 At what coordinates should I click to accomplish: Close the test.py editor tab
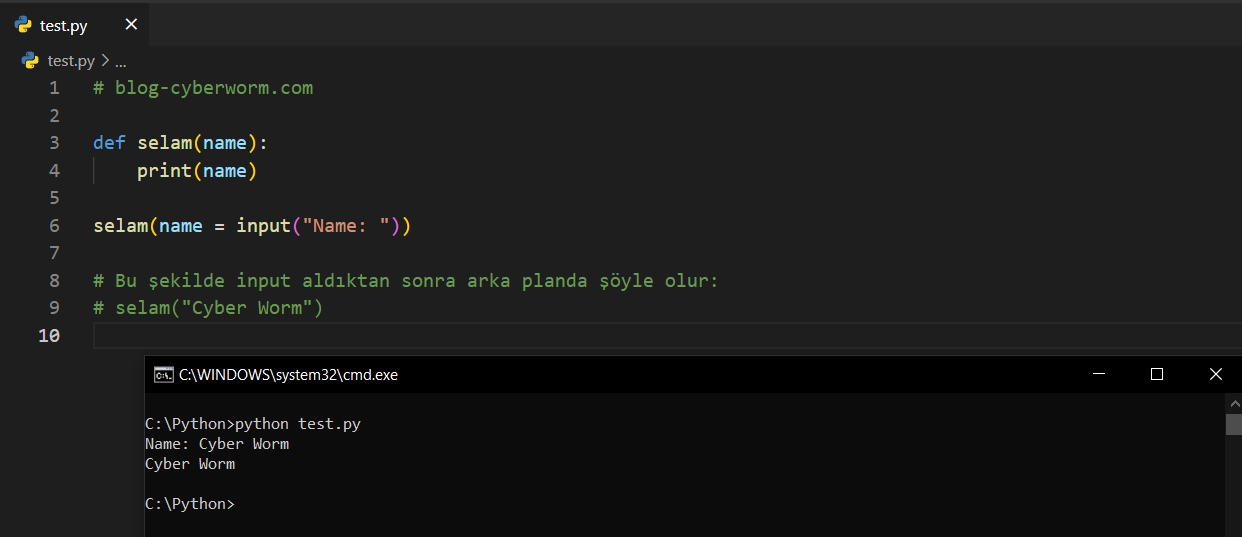pos(131,25)
